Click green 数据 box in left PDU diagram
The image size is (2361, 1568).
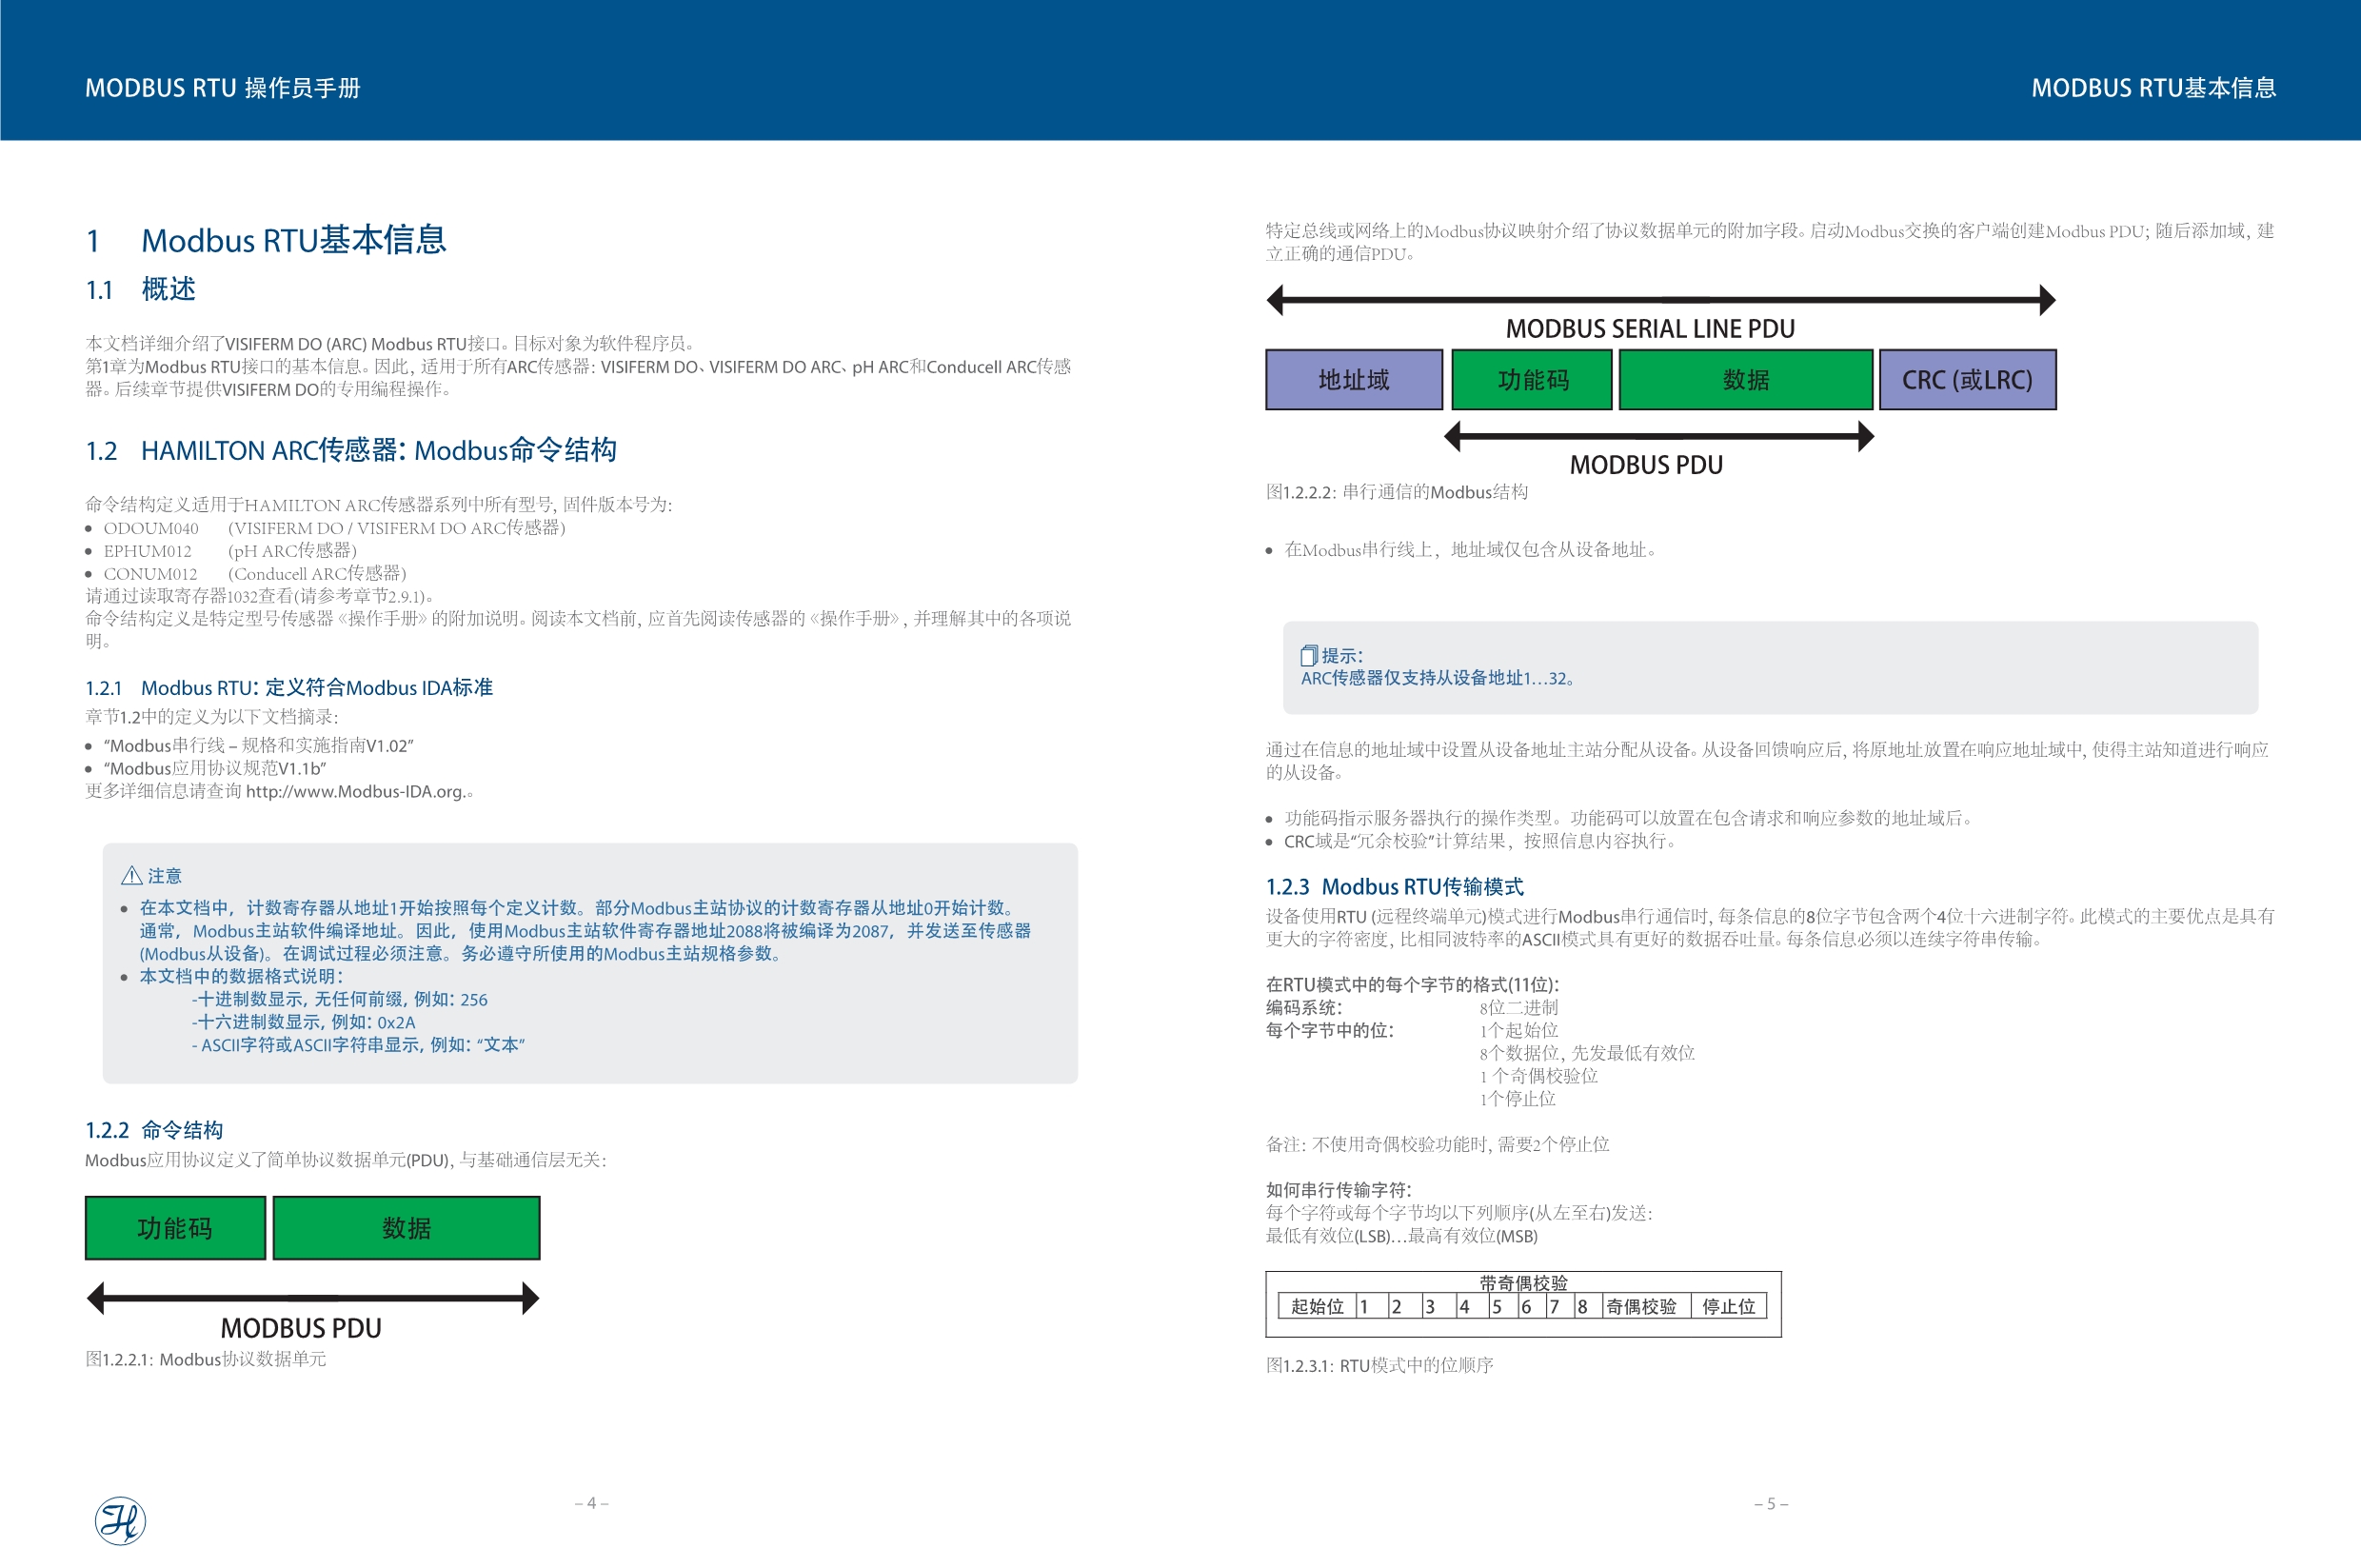406,1228
